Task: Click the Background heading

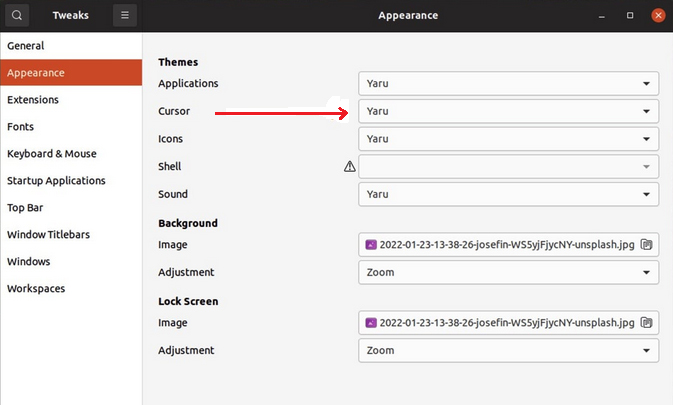Action: click(188, 224)
